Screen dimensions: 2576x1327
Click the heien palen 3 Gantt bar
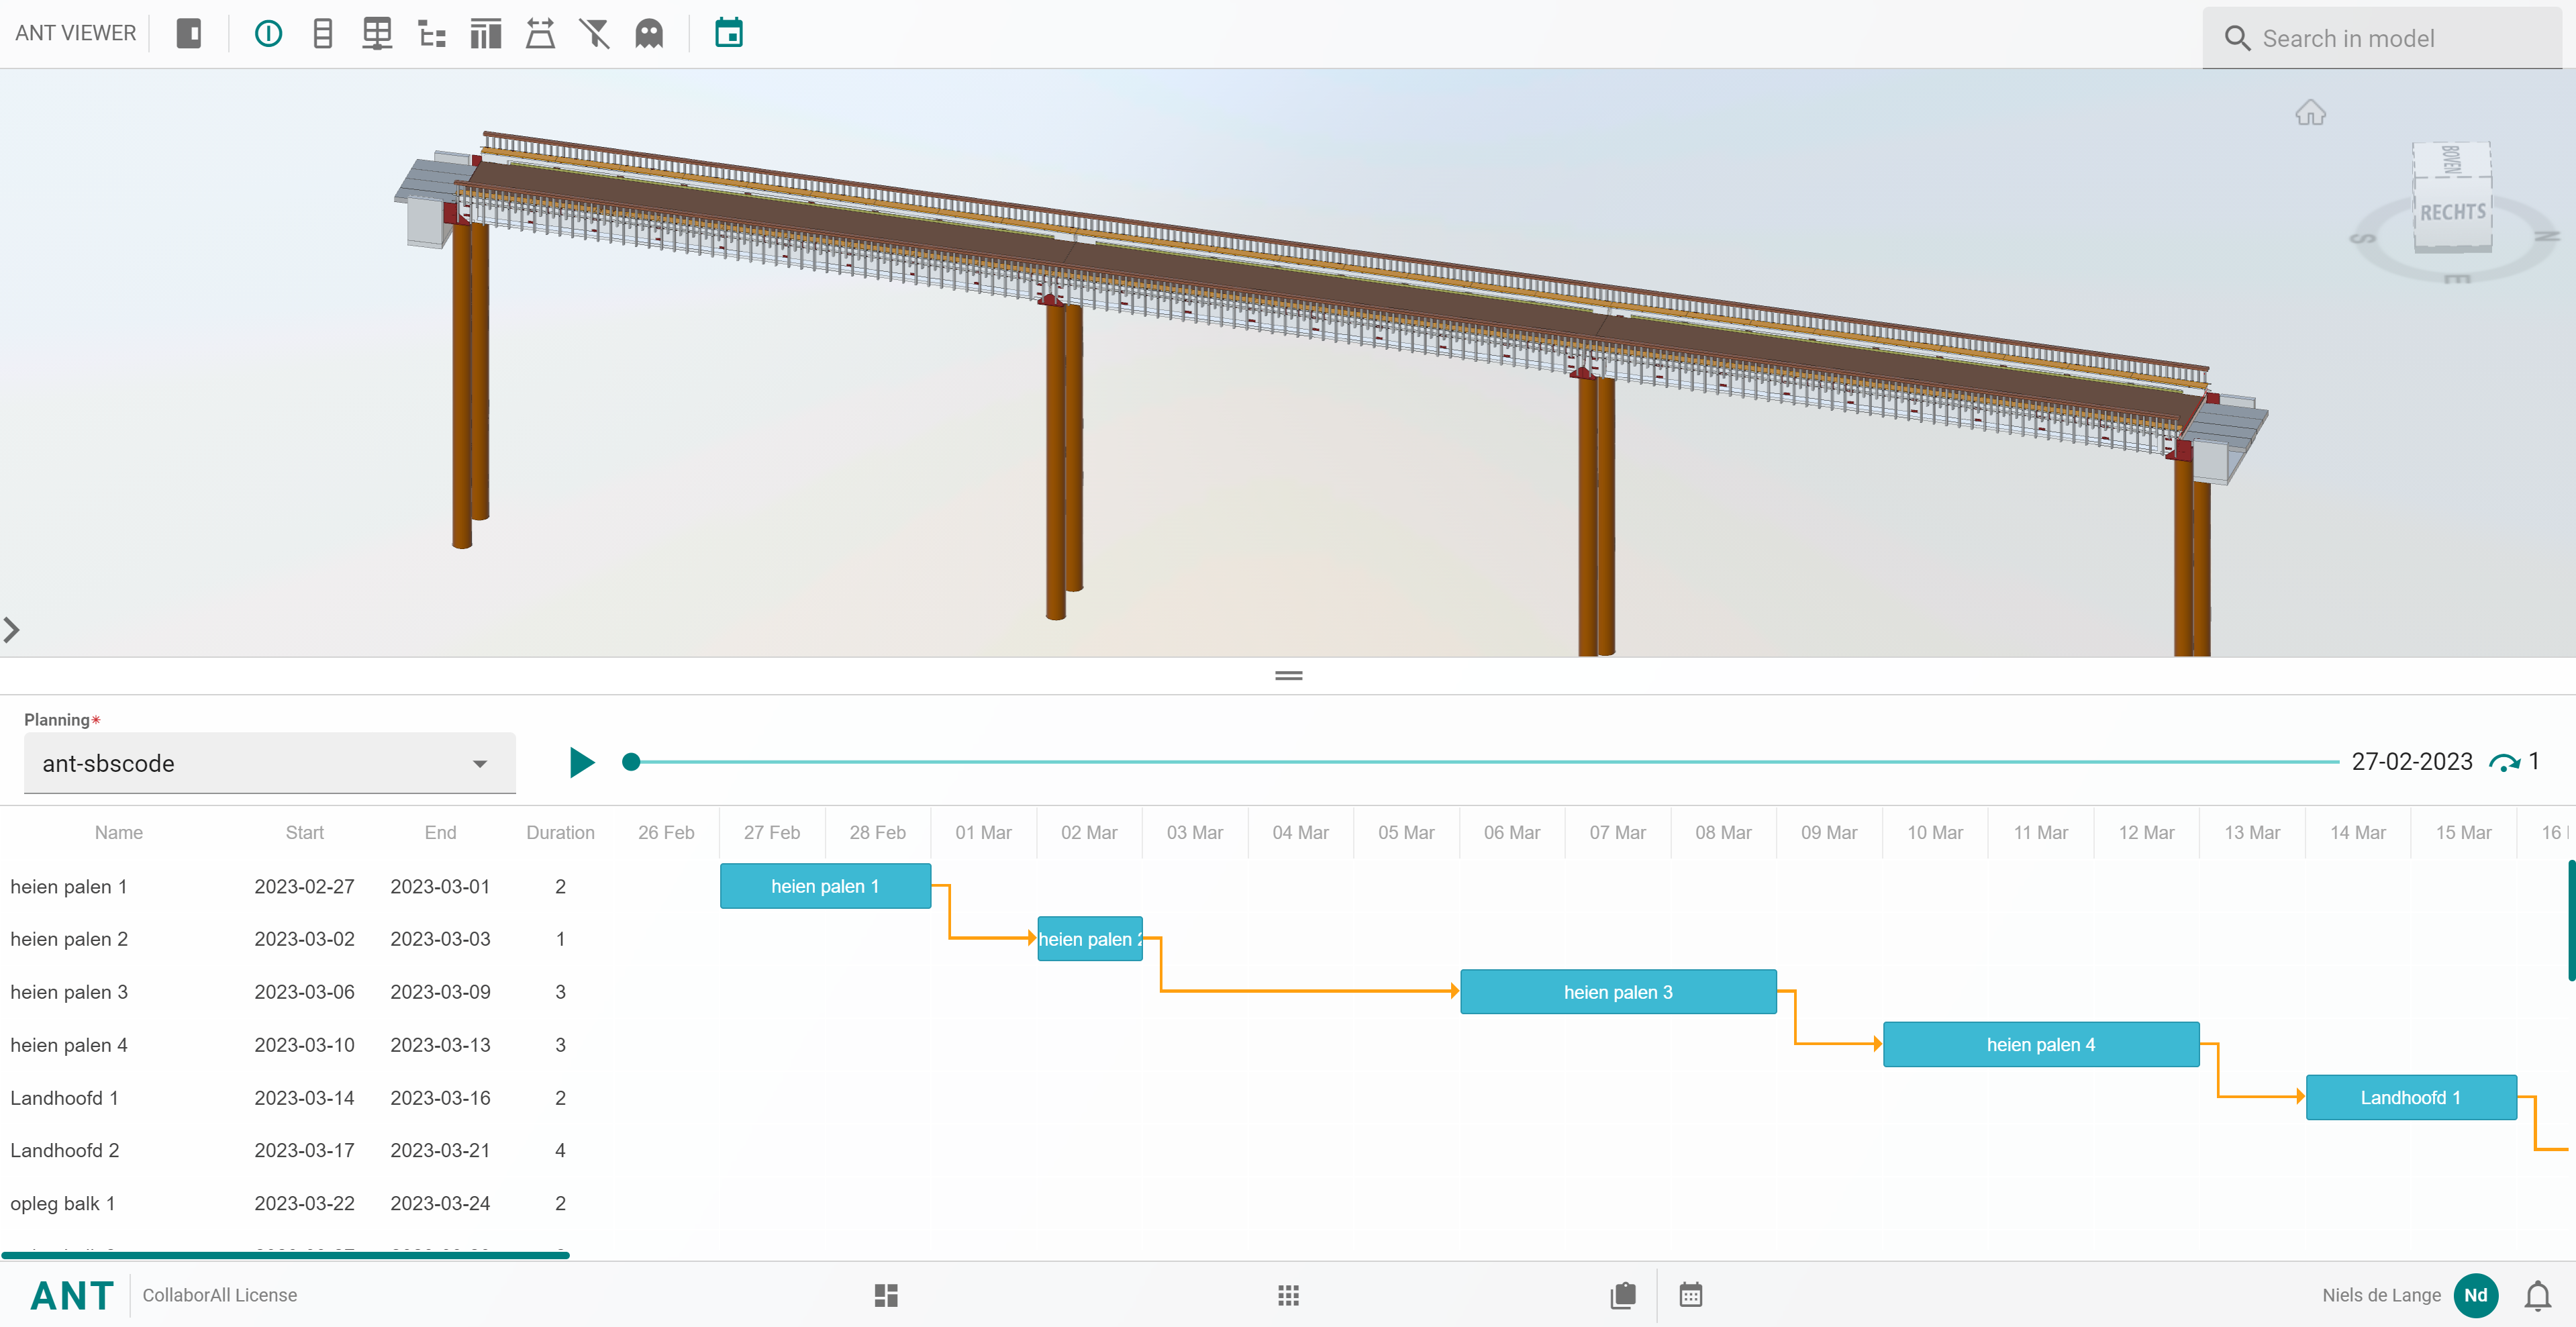[1617, 991]
